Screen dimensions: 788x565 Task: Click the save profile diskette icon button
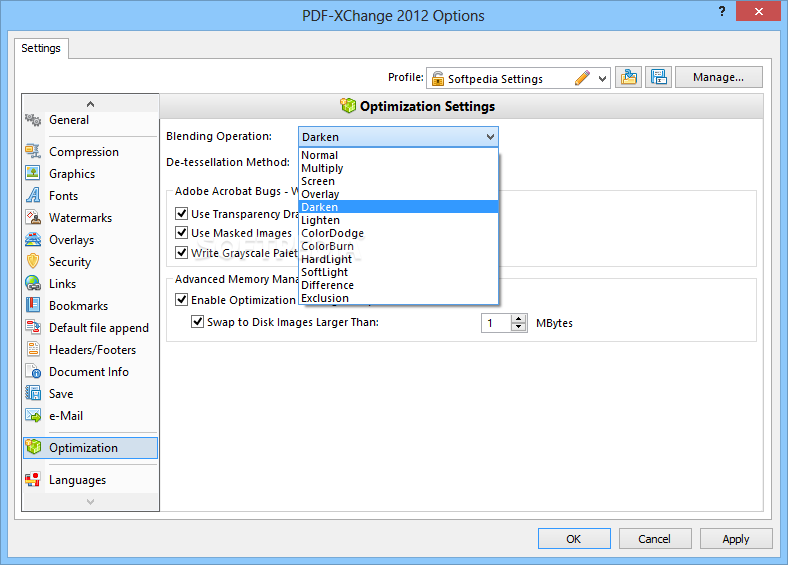658,77
